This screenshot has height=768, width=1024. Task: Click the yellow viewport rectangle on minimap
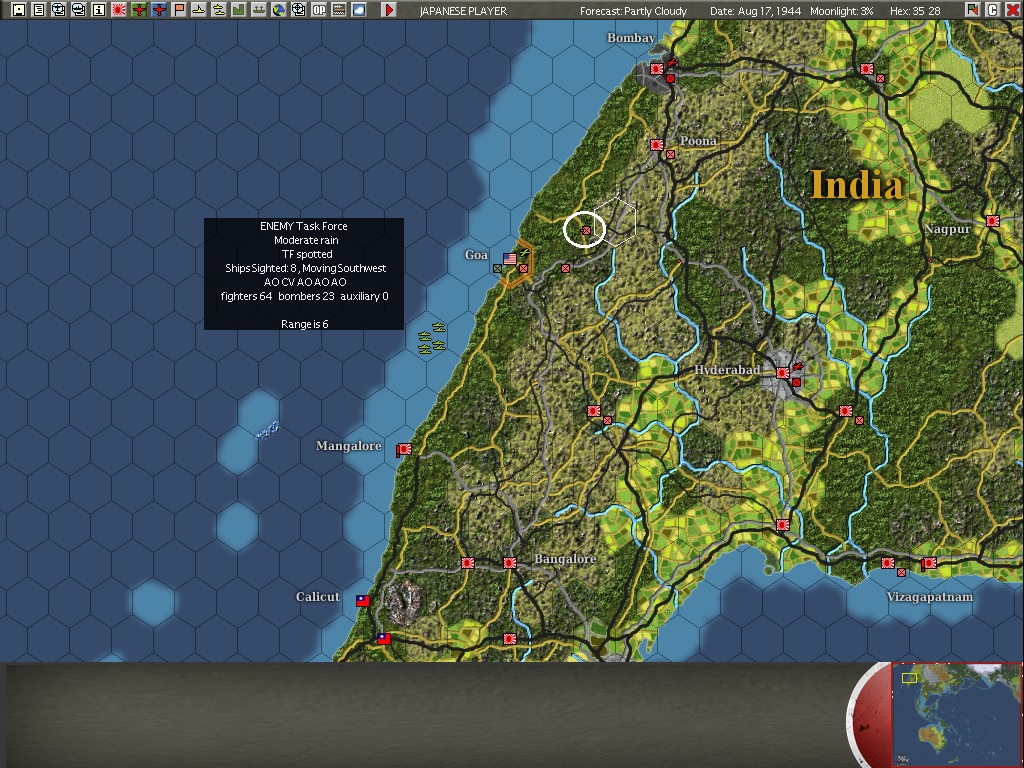click(909, 679)
